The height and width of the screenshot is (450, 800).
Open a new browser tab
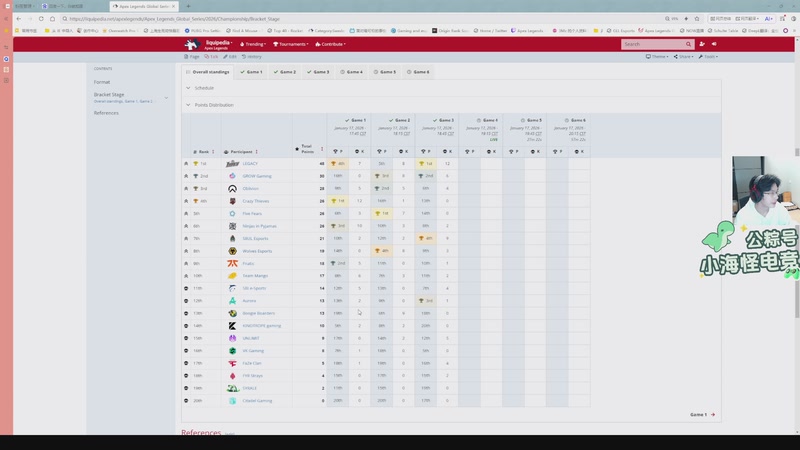pos(188,6)
